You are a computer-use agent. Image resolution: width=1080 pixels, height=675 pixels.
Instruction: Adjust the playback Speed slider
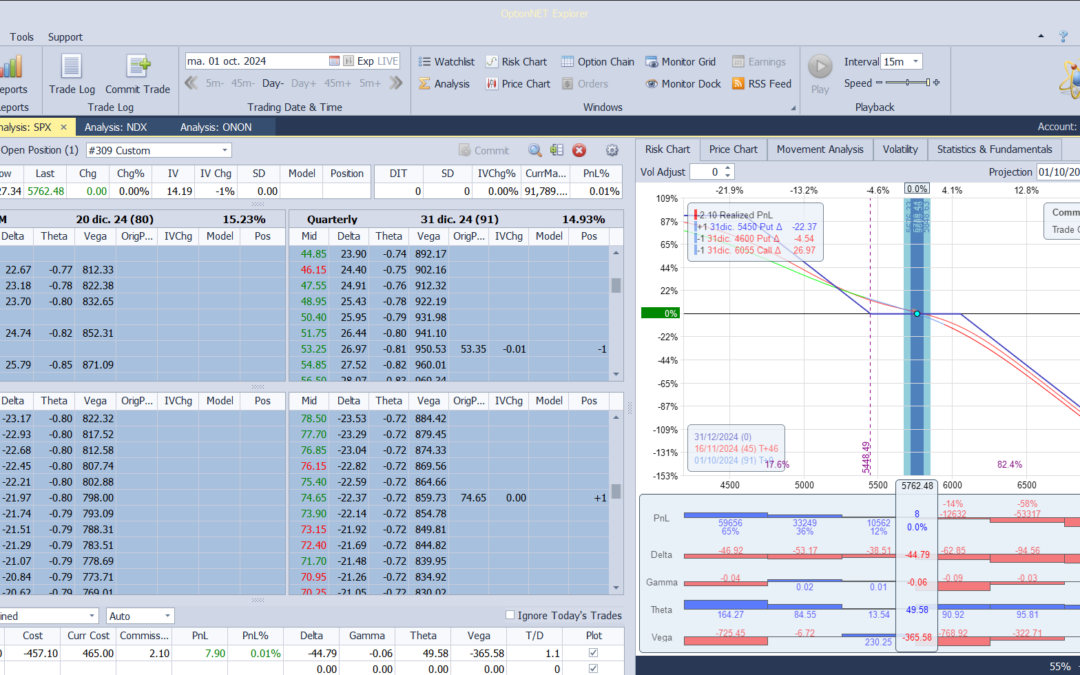coord(908,83)
